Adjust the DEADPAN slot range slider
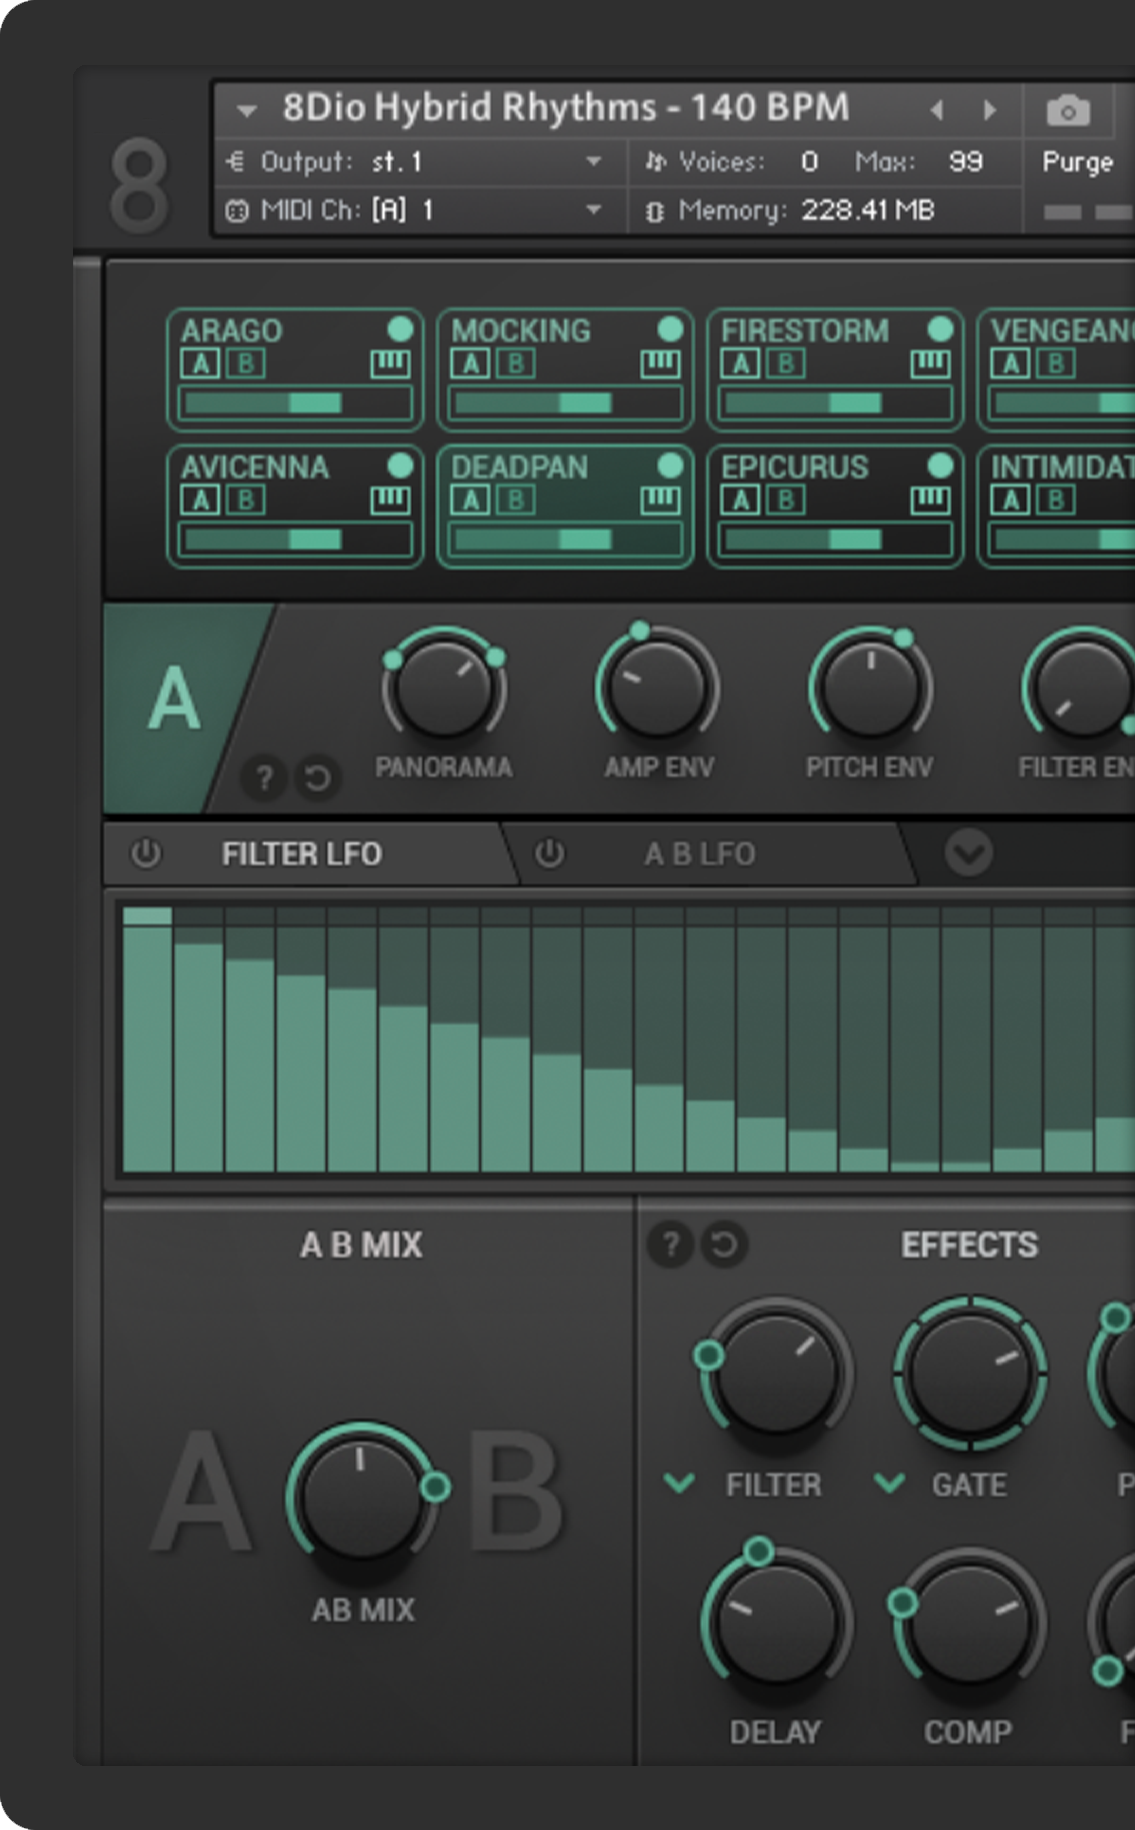 pyautogui.click(x=565, y=539)
